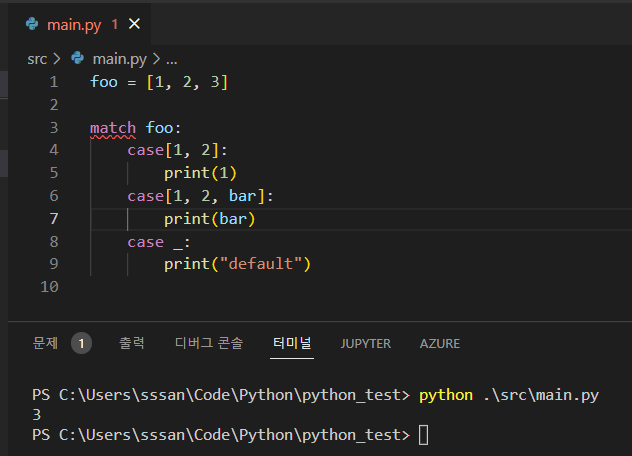Click the Python file icon on main.py tab
The width and height of the screenshot is (632, 456).
pos(32,23)
